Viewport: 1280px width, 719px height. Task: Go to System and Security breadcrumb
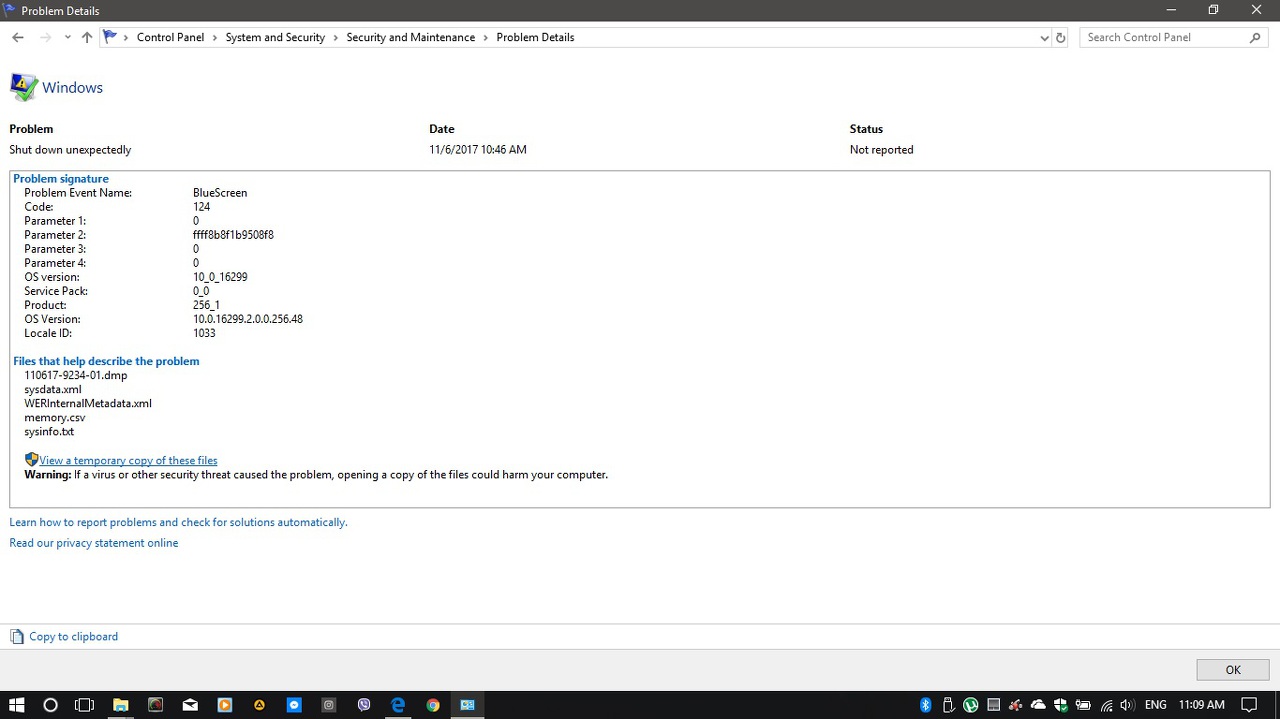[x=275, y=37]
